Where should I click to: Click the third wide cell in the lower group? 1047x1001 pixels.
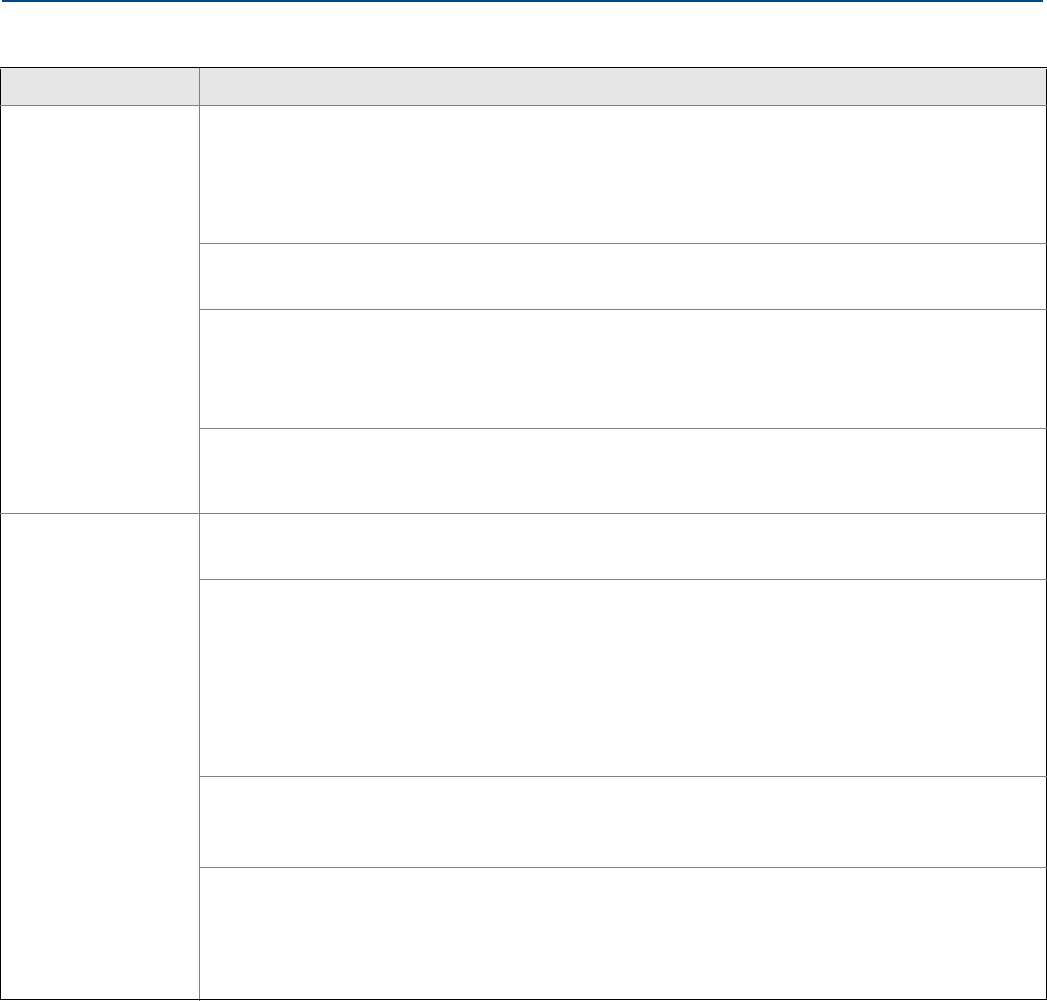tap(622, 821)
